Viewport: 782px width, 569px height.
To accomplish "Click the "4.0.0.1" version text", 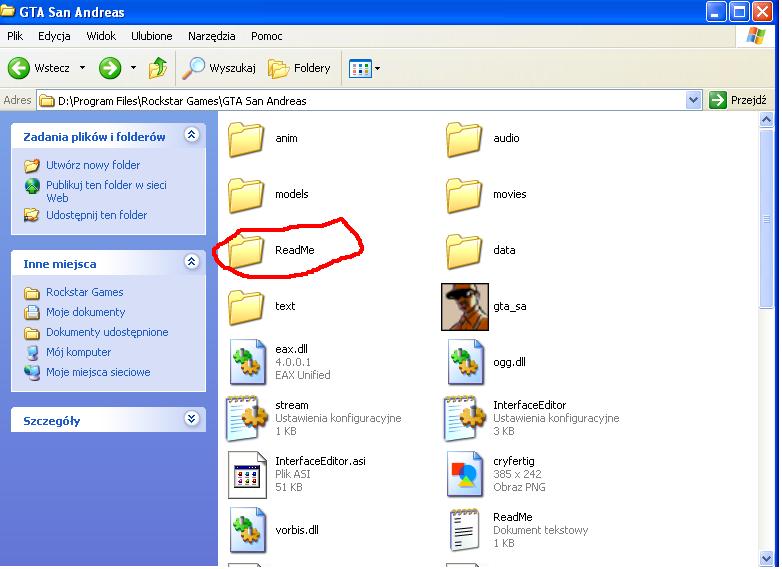I will pos(292,362).
